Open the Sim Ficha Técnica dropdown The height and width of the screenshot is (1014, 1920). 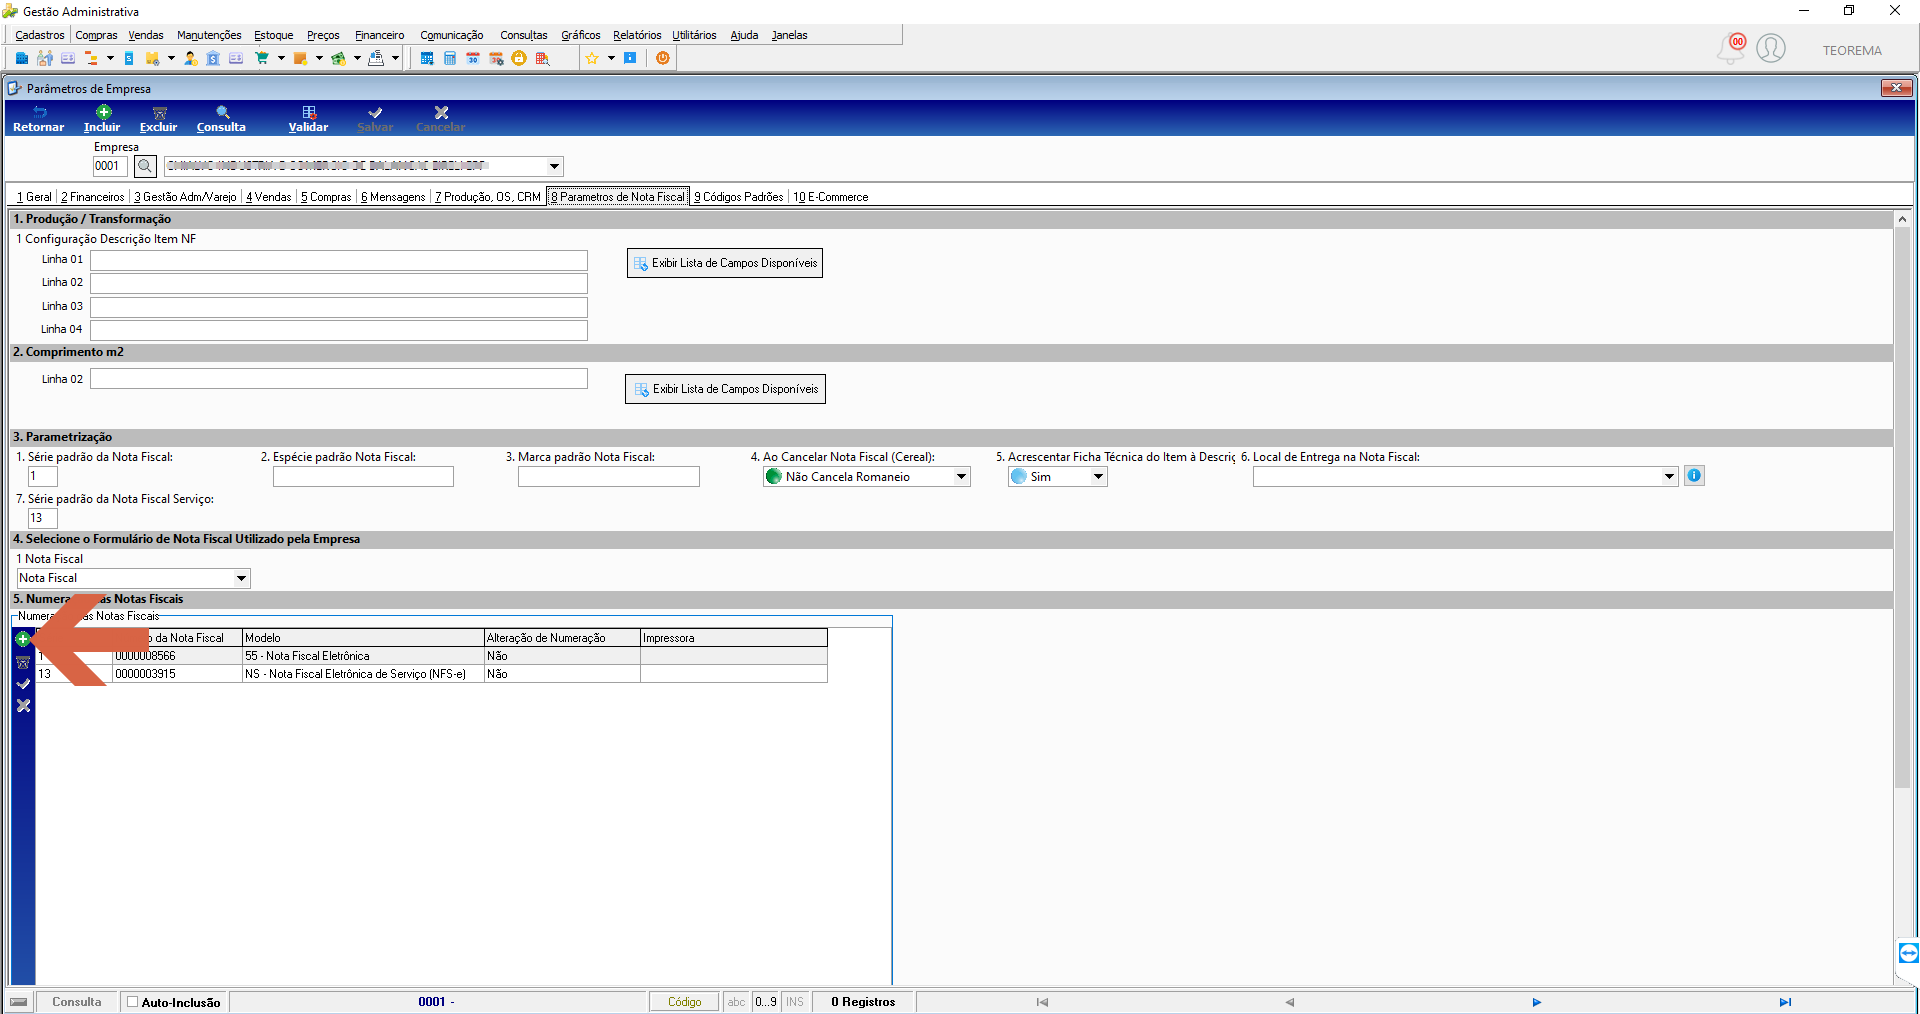[1098, 477]
